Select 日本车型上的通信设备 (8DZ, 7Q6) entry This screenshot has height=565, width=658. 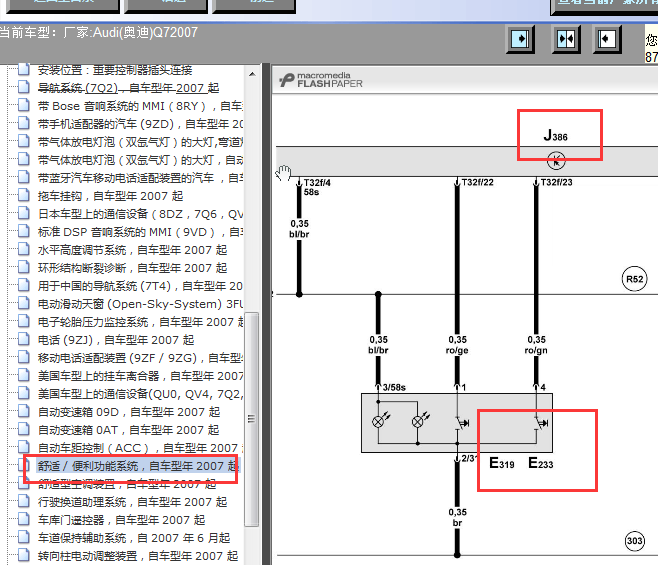(x=140, y=214)
